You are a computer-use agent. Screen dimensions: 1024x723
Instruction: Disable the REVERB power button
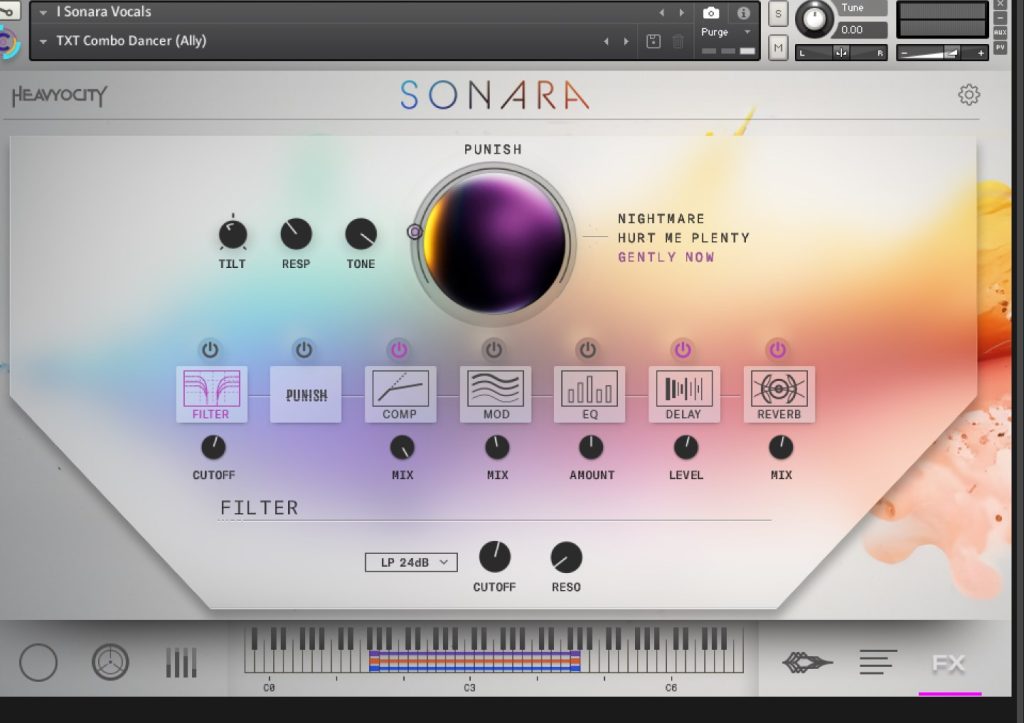pos(777,349)
